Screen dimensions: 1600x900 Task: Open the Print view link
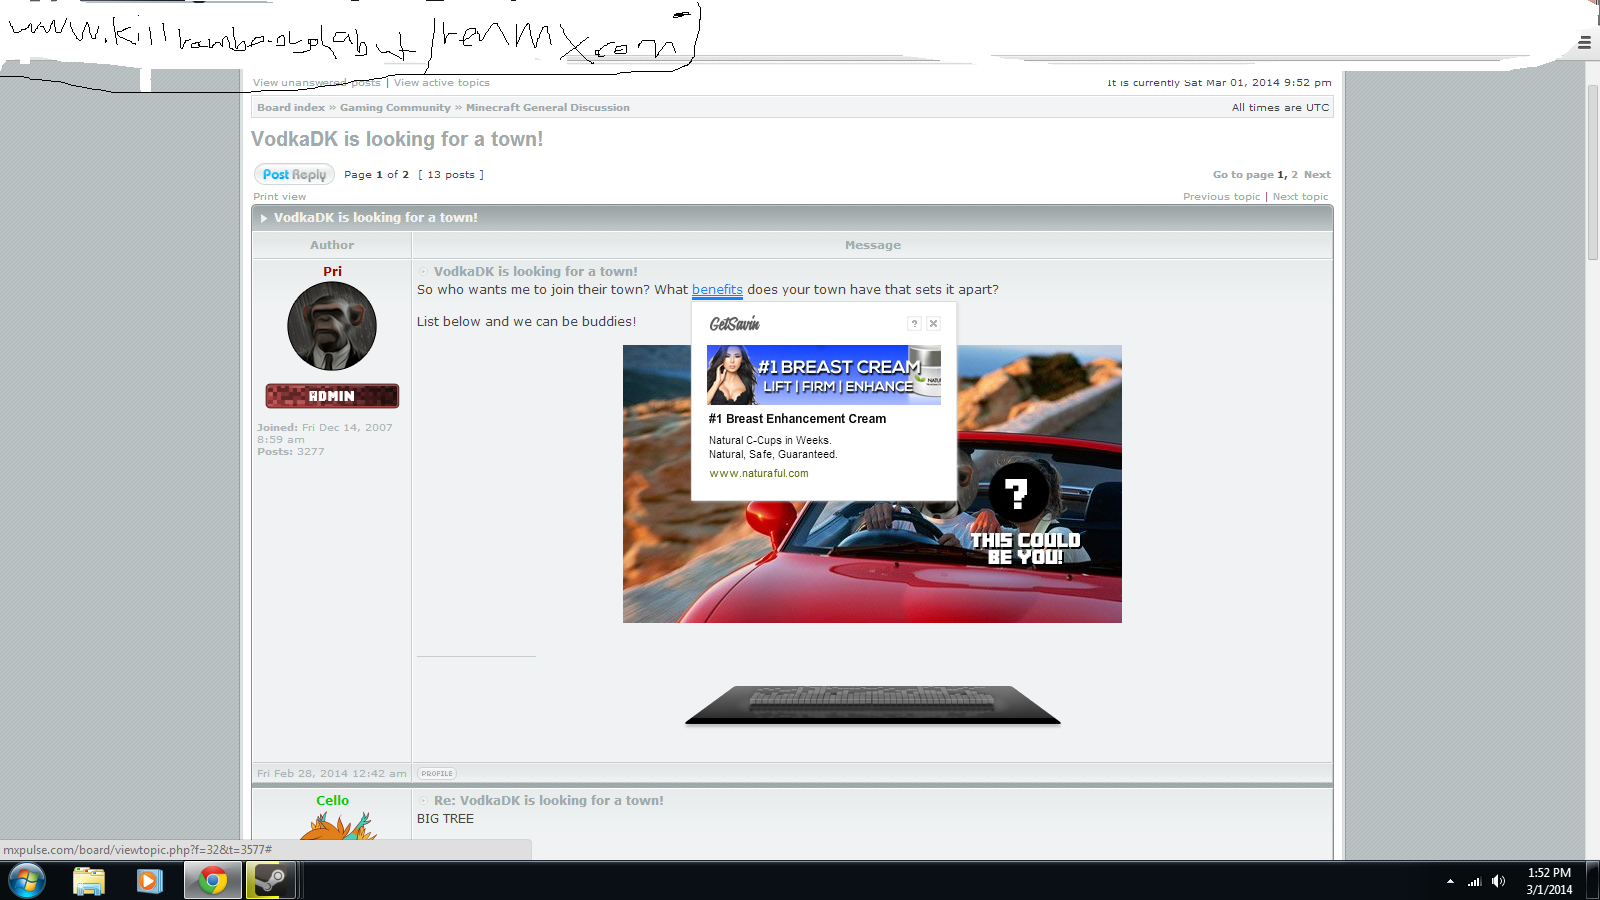tap(279, 197)
